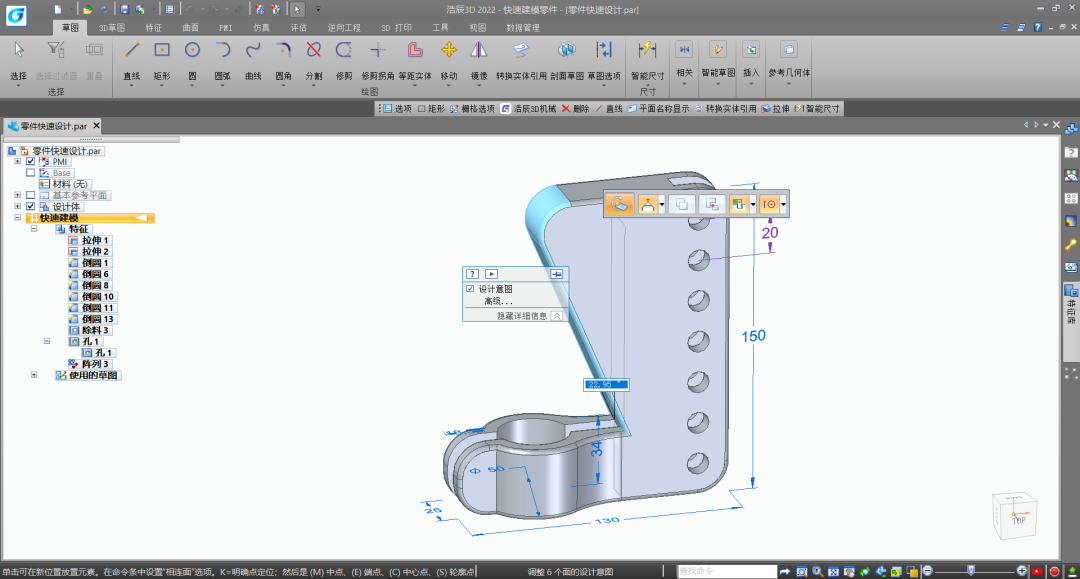Click the 查找命令 search field
The width and height of the screenshot is (1080, 579).
click(x=725, y=571)
